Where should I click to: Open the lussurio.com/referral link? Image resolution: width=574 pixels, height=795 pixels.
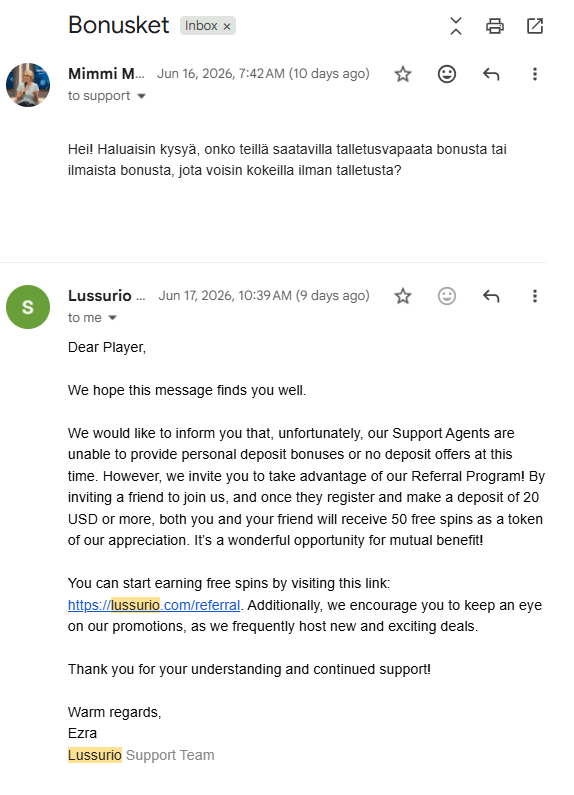coord(154,605)
